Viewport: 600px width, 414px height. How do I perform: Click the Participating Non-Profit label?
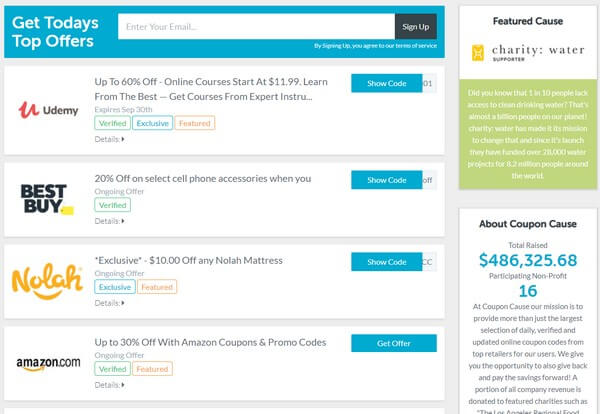point(528,276)
